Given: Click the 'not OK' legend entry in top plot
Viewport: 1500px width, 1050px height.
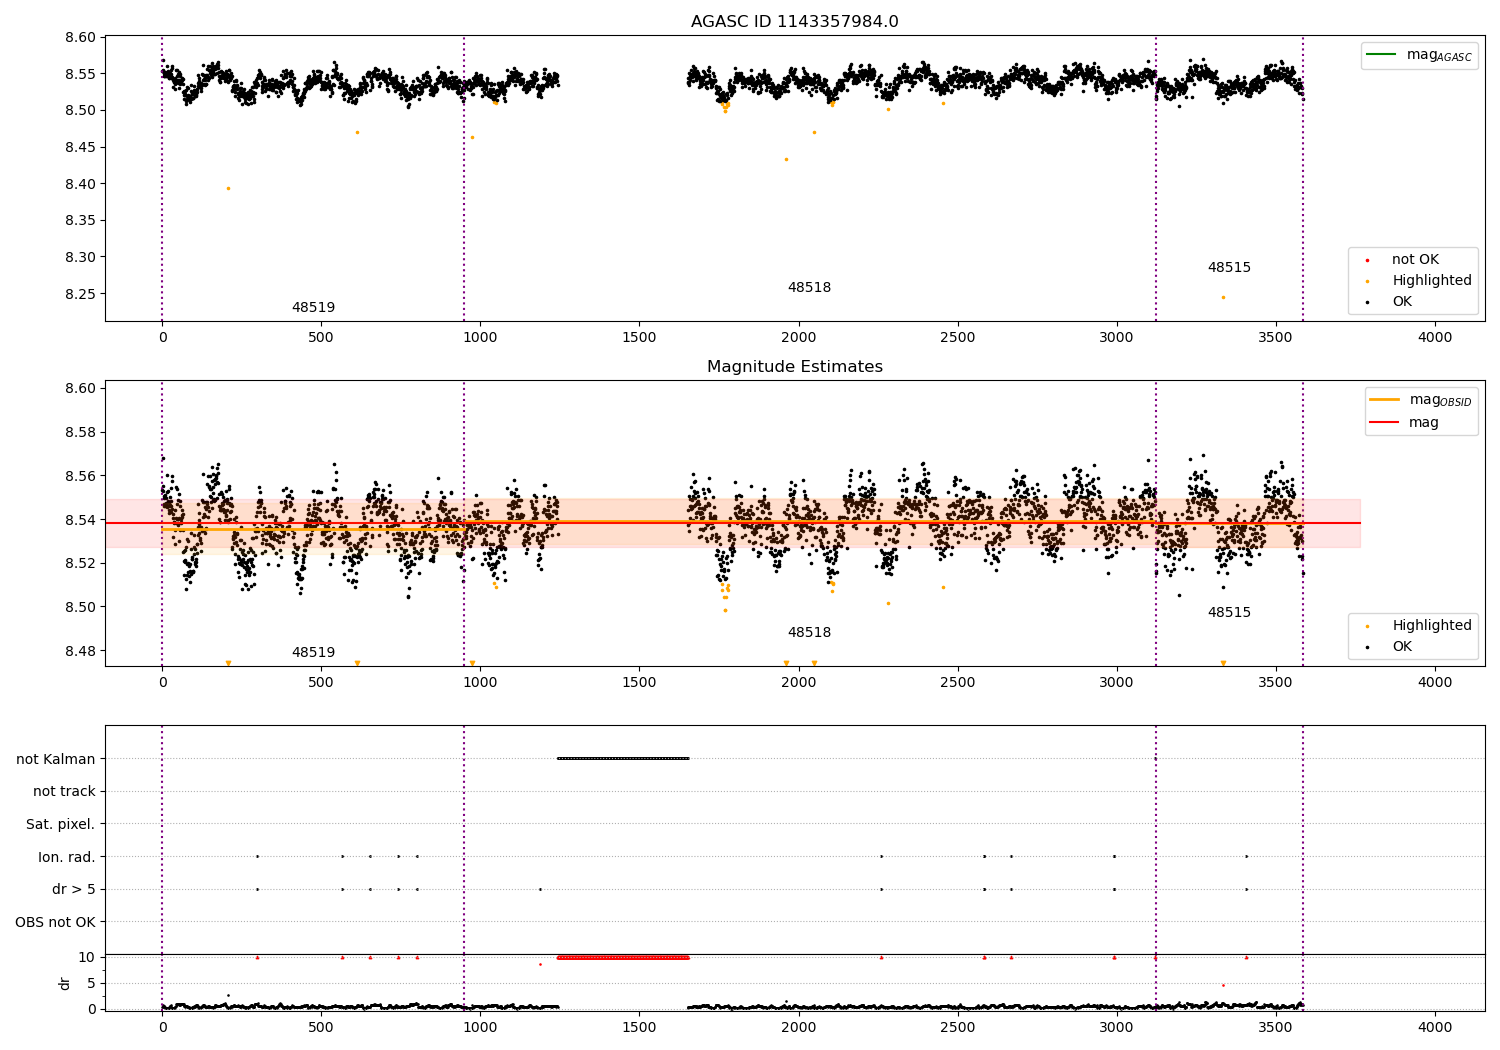Looking at the screenshot, I should tap(1415, 260).
